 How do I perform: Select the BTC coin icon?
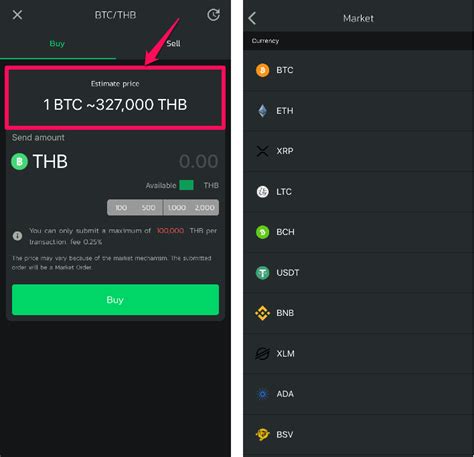(263, 70)
